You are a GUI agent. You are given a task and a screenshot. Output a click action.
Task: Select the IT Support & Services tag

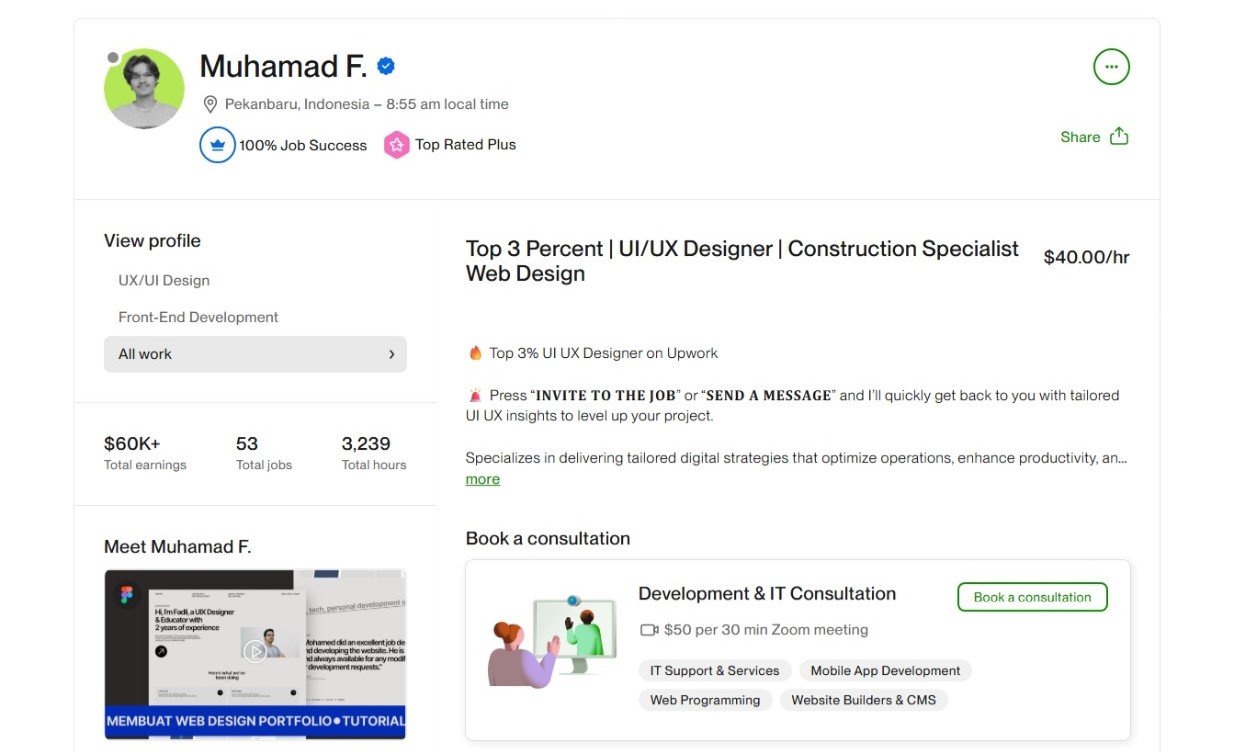pyautogui.click(x=714, y=670)
